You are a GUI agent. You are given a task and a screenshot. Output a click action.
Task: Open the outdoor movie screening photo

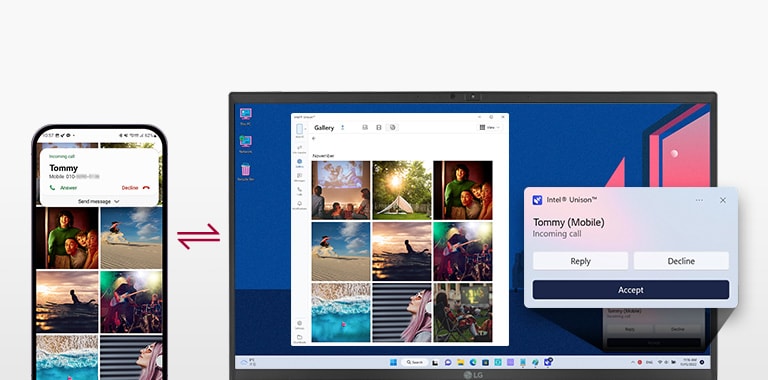pyautogui.click(x=341, y=190)
